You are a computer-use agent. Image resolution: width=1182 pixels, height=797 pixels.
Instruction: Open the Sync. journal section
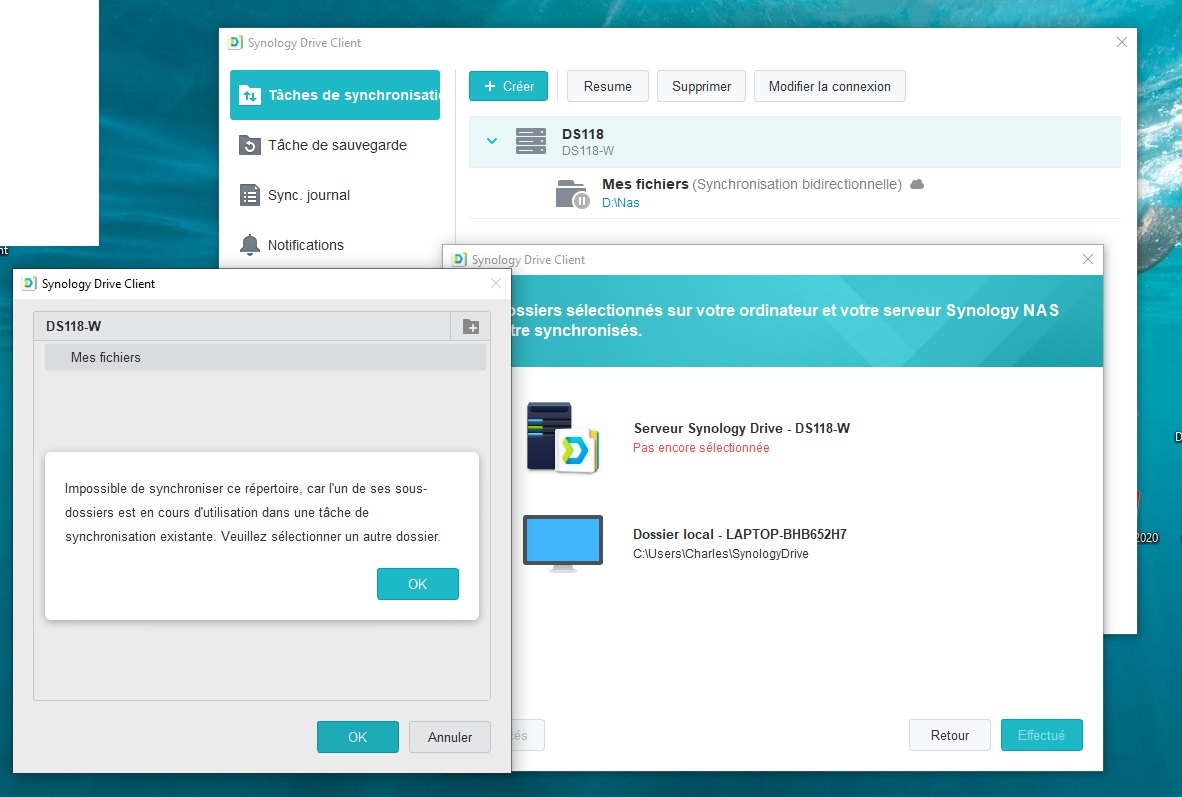335,195
